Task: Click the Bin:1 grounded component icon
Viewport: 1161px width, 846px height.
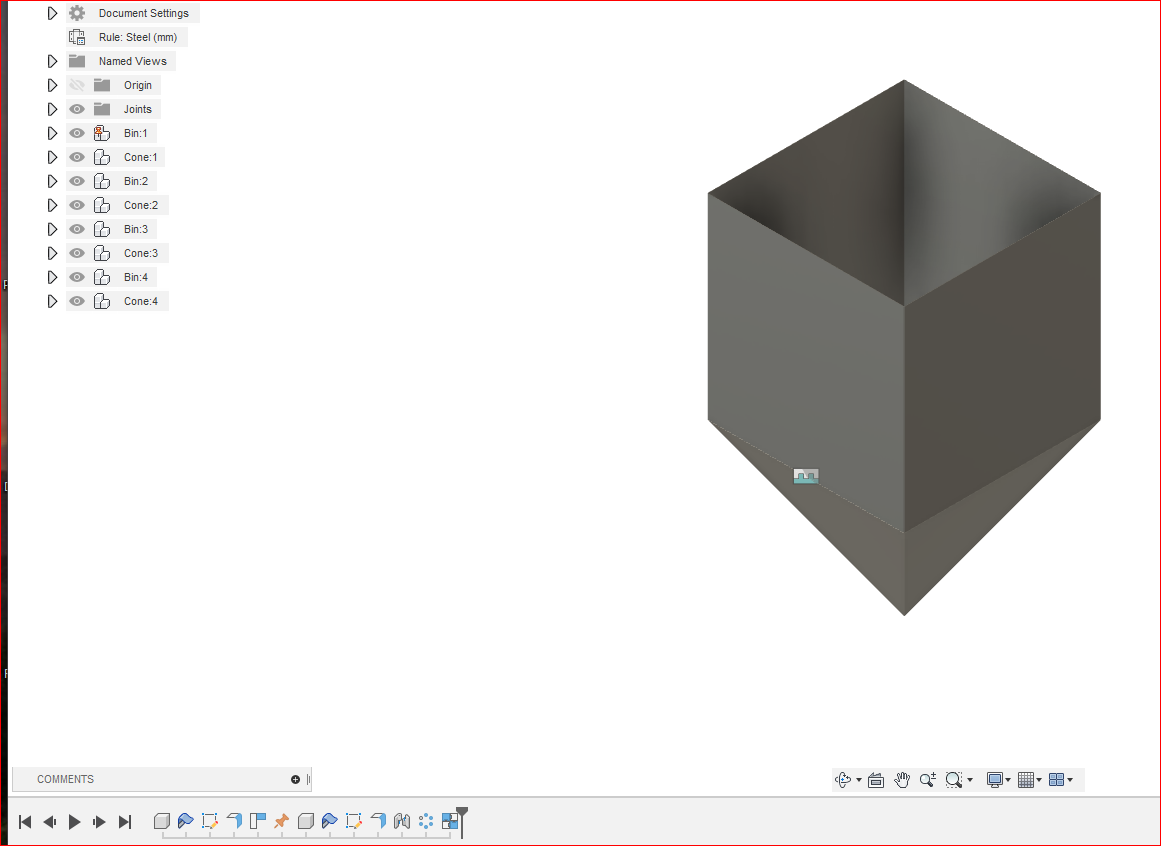Action: [x=102, y=133]
